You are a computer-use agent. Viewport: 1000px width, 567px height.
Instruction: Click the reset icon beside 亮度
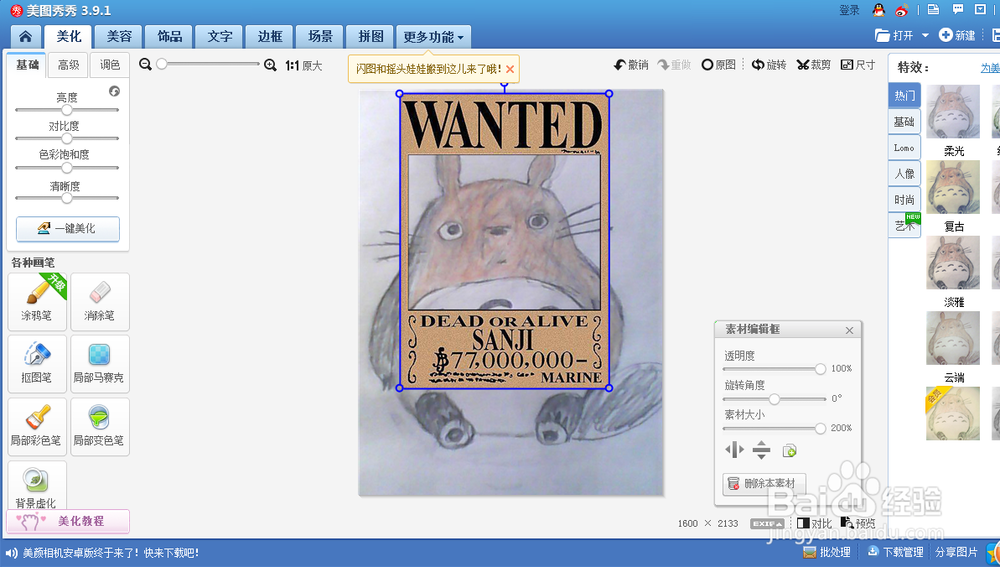tap(114, 91)
